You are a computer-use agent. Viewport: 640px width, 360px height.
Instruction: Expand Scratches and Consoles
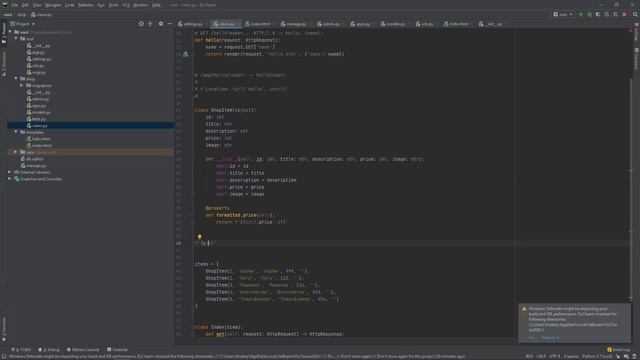click(x=10, y=179)
